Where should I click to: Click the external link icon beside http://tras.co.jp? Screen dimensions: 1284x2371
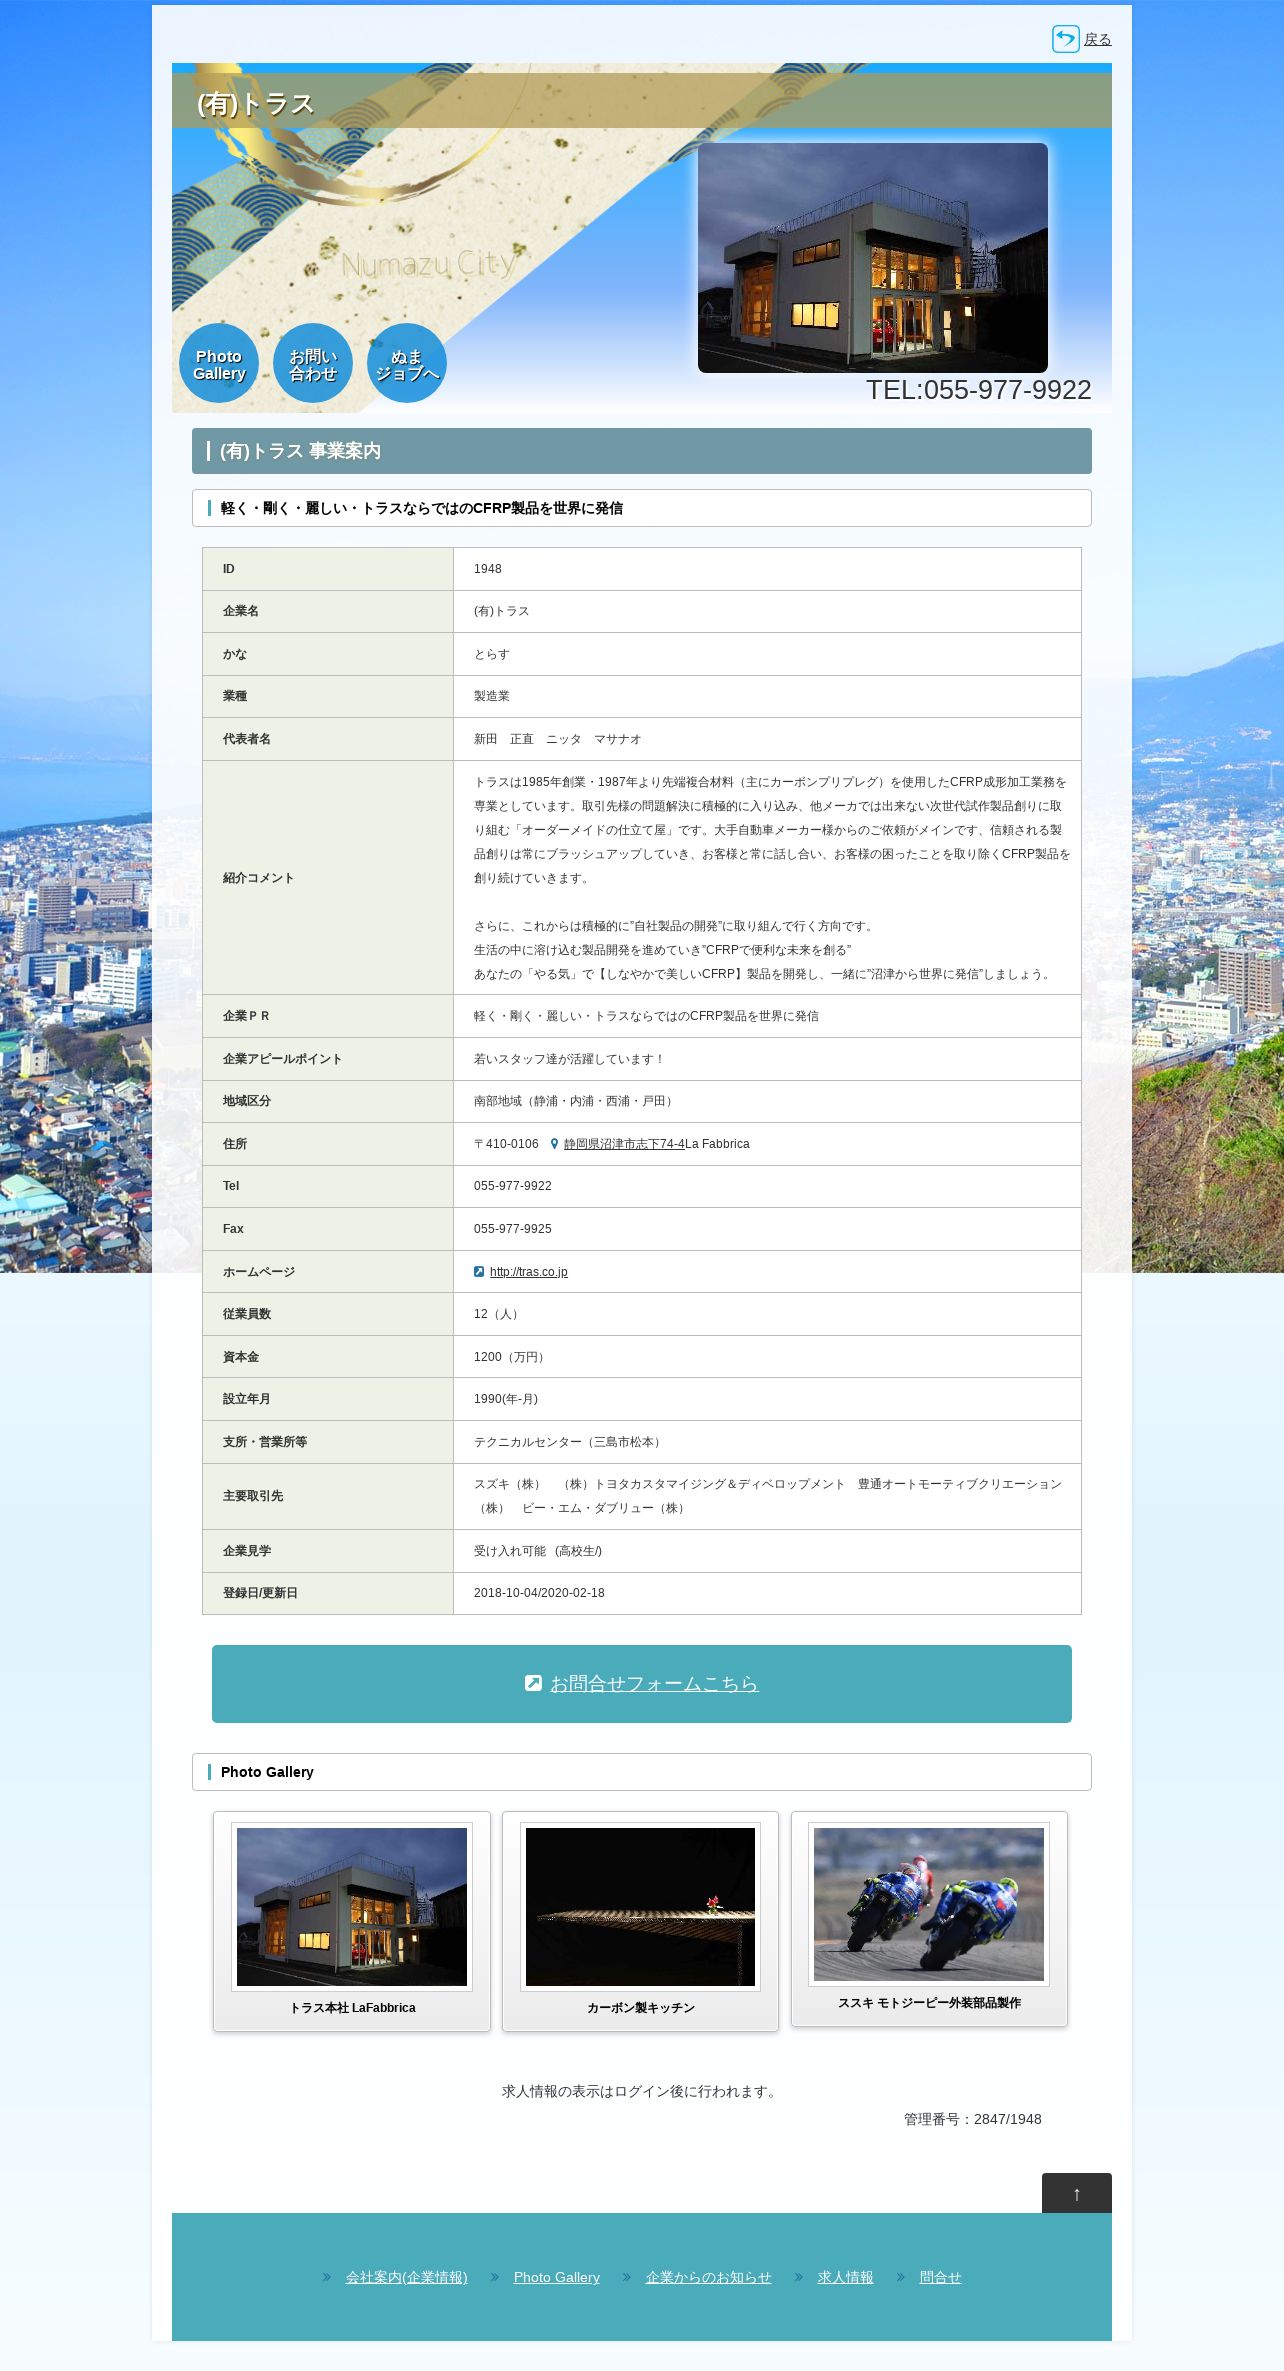479,1272
